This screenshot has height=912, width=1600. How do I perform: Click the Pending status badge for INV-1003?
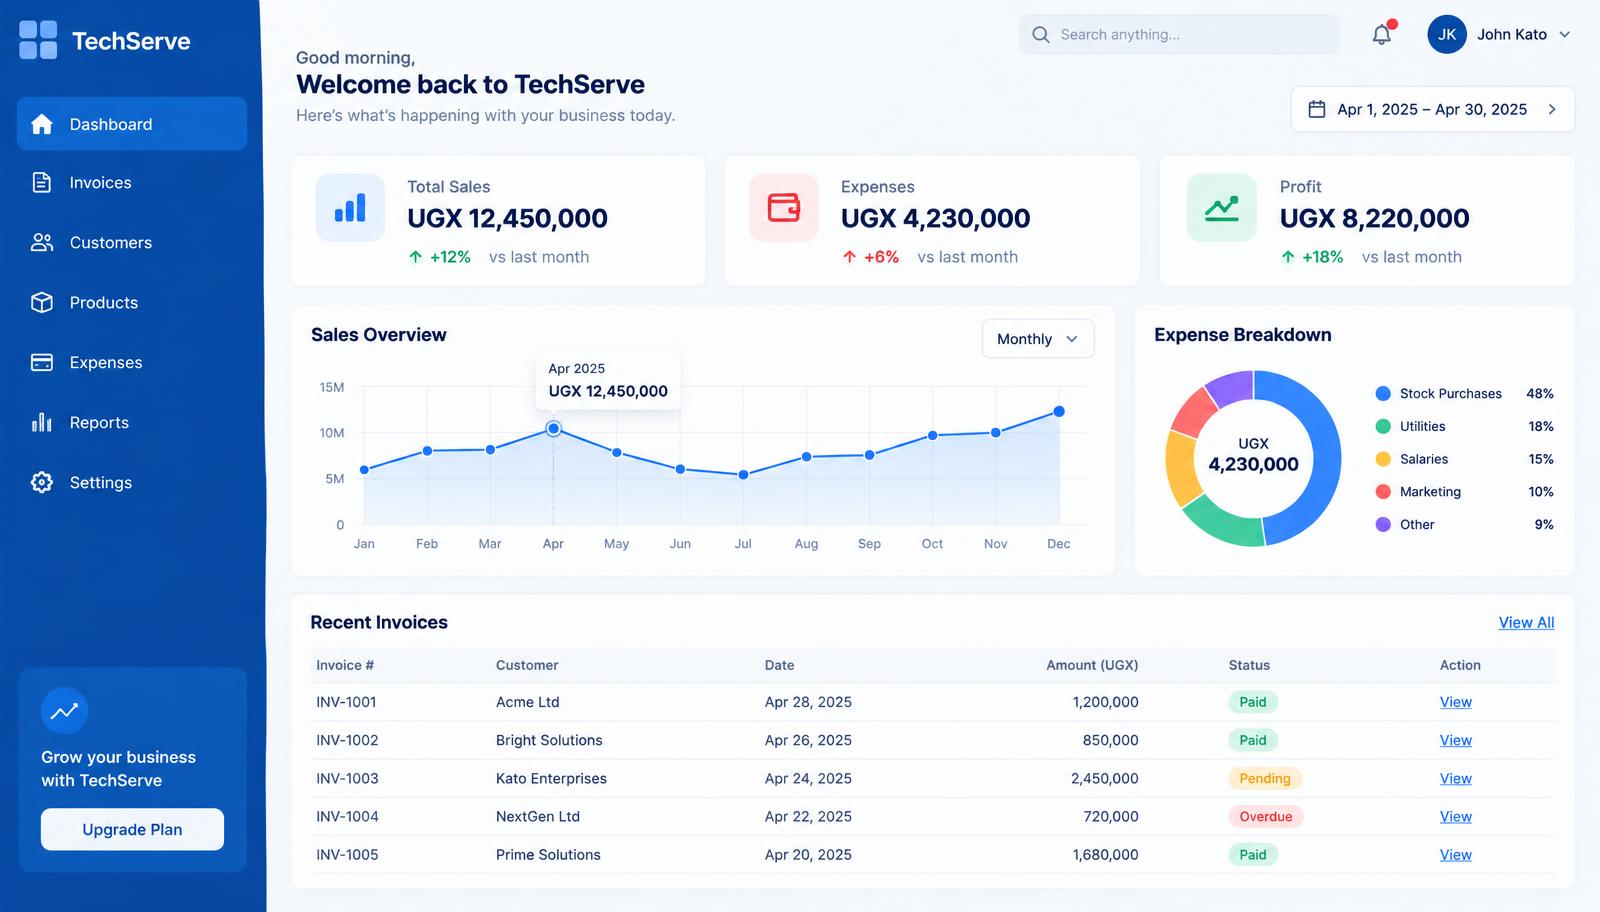pos(1265,778)
